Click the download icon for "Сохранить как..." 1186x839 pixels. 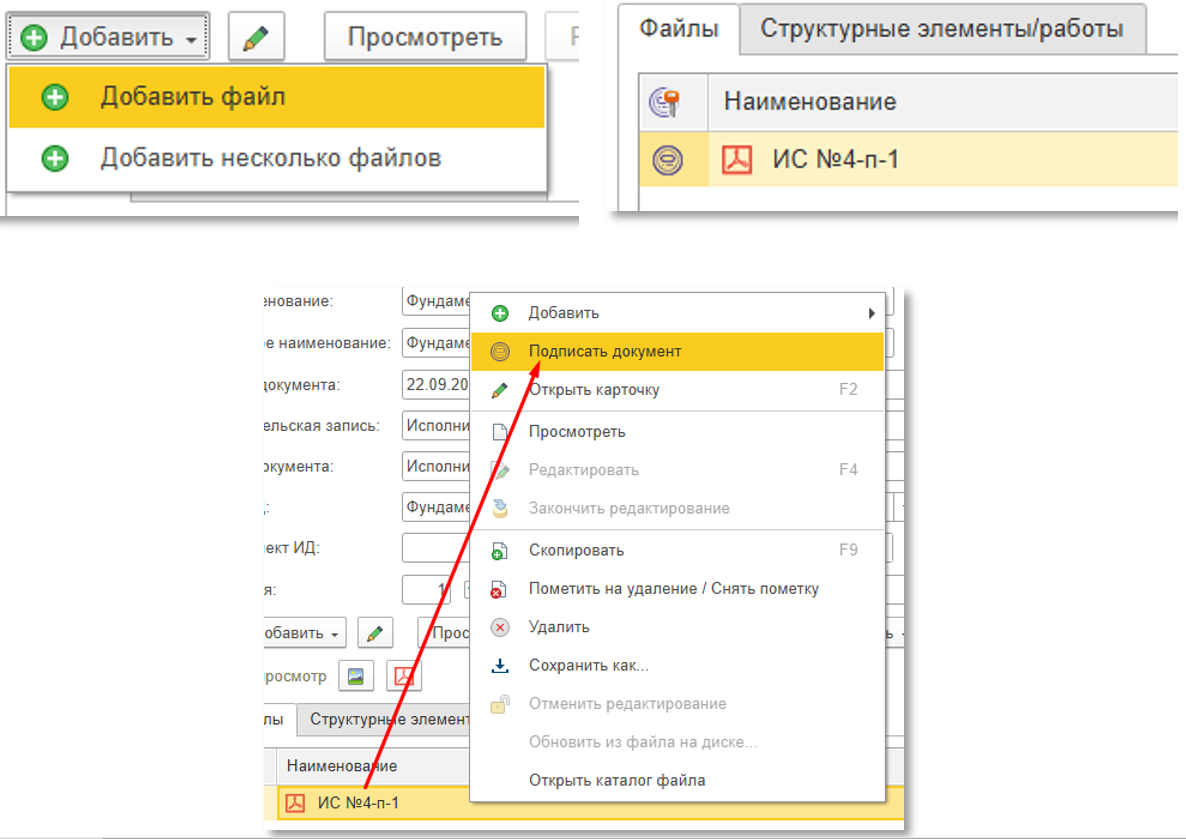click(500, 666)
